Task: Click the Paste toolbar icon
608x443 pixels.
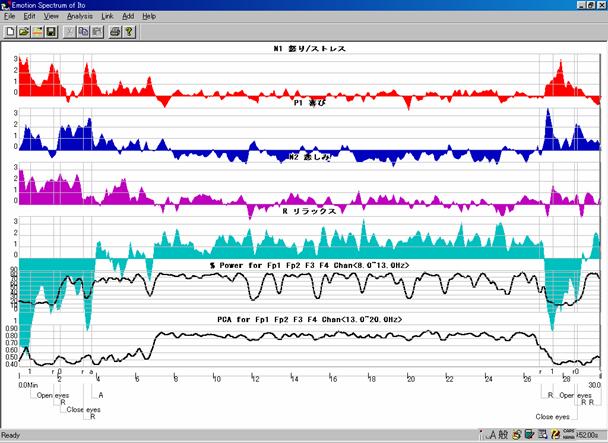Action: click(97, 32)
